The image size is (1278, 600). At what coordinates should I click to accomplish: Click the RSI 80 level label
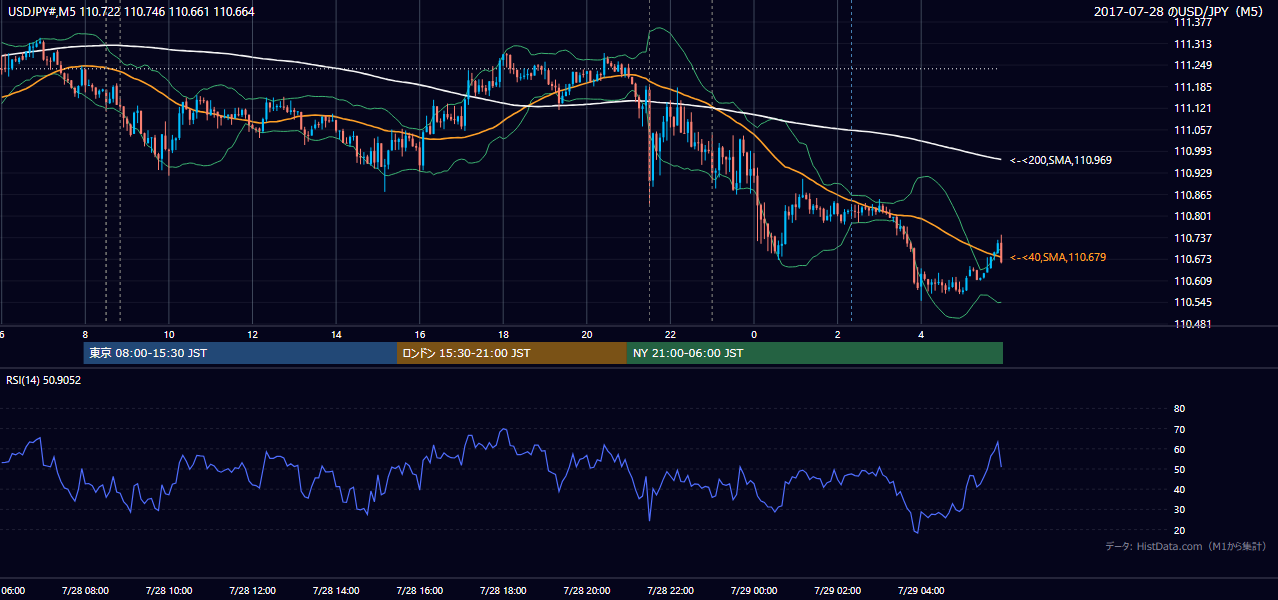tap(1179, 409)
